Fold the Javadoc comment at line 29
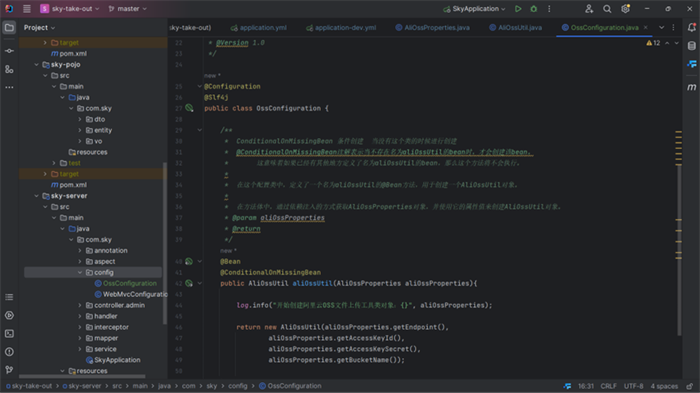The image size is (700, 393). pyautogui.click(x=200, y=130)
